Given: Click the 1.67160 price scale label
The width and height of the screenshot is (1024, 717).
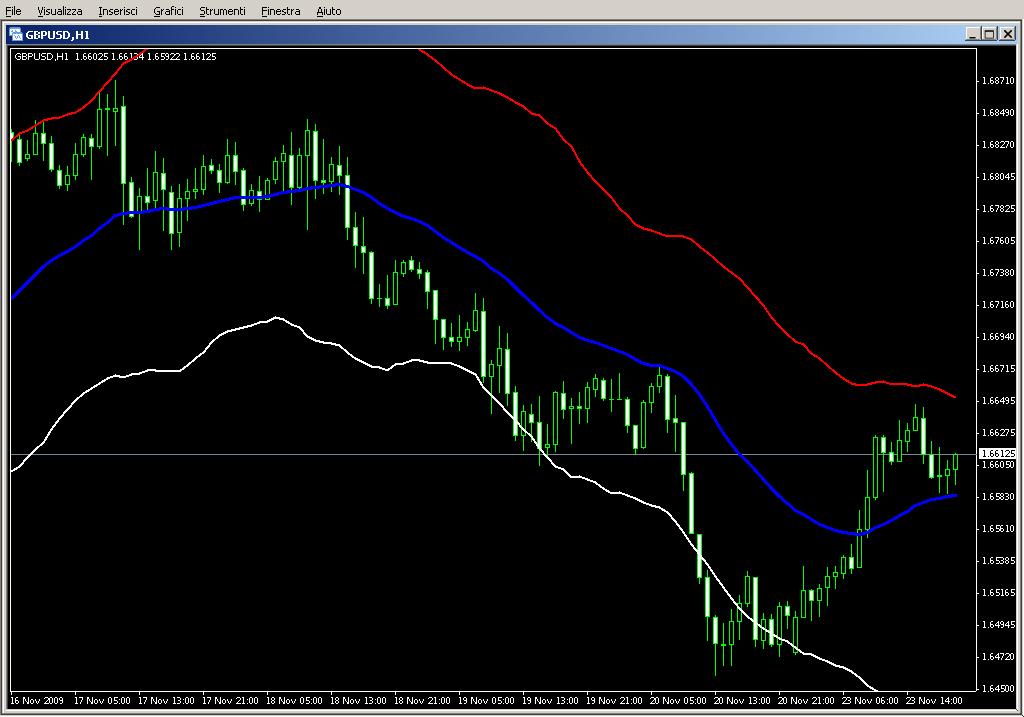Looking at the screenshot, I should [x=999, y=304].
